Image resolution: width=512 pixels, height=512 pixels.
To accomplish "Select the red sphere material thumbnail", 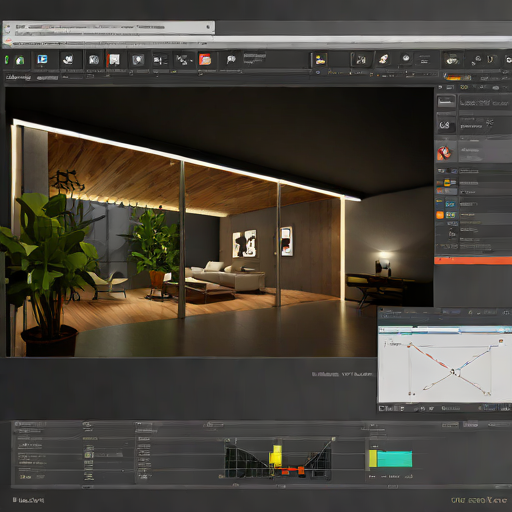I will 444,153.
